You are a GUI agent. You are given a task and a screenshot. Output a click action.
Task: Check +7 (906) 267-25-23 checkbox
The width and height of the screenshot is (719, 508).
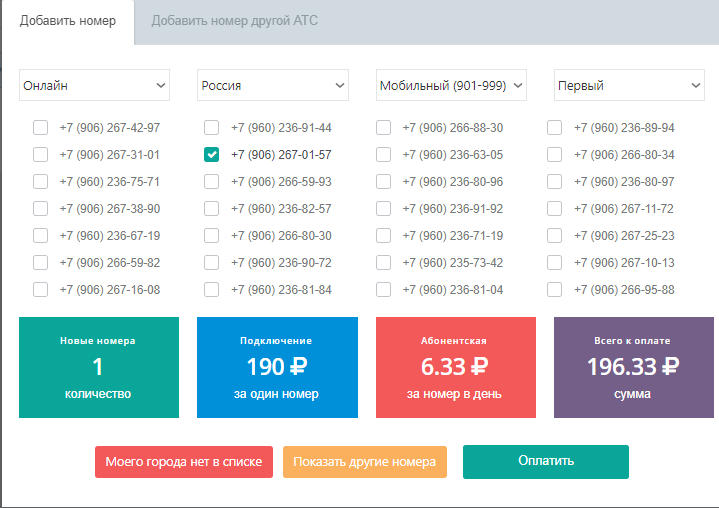(554, 236)
